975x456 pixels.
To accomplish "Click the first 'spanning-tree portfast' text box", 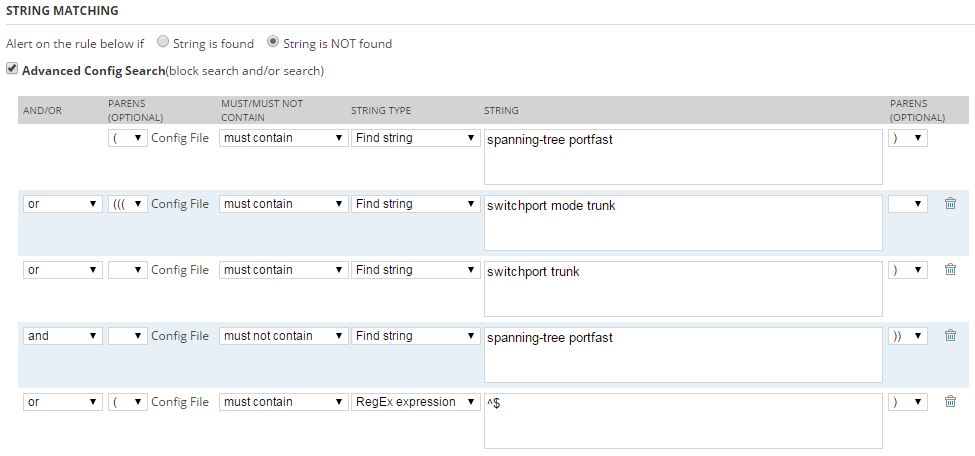I will tap(683, 156).
